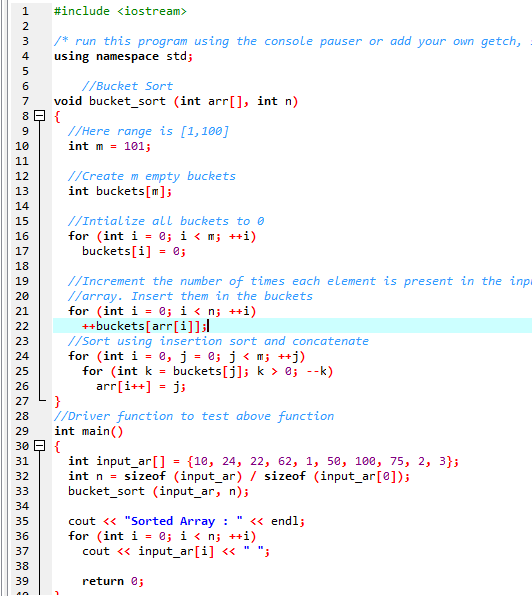Click the "Sorted Array : " string literal
532x596 pixels.
[x=184, y=521]
